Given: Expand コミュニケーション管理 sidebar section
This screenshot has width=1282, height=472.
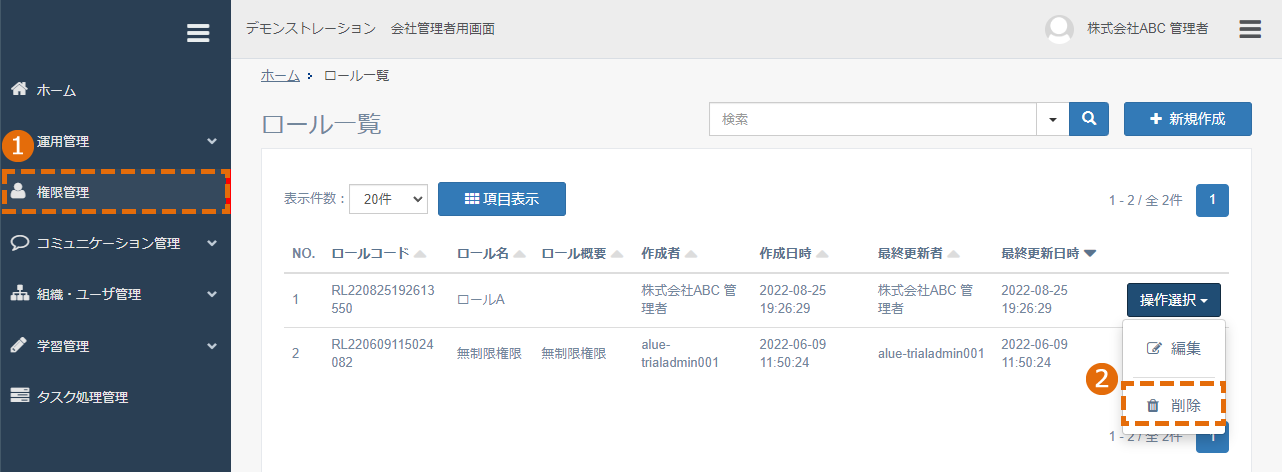Looking at the screenshot, I should click(115, 243).
